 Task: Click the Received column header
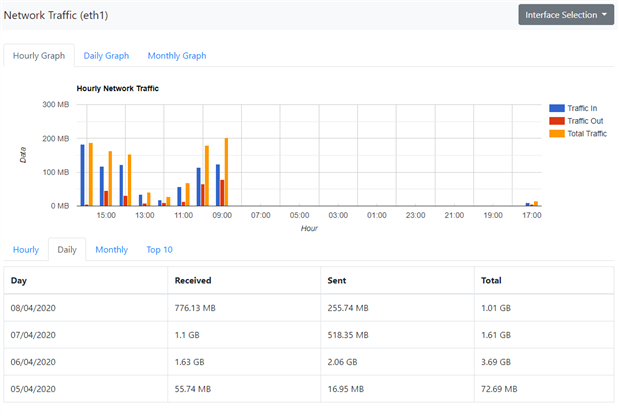tap(192, 281)
